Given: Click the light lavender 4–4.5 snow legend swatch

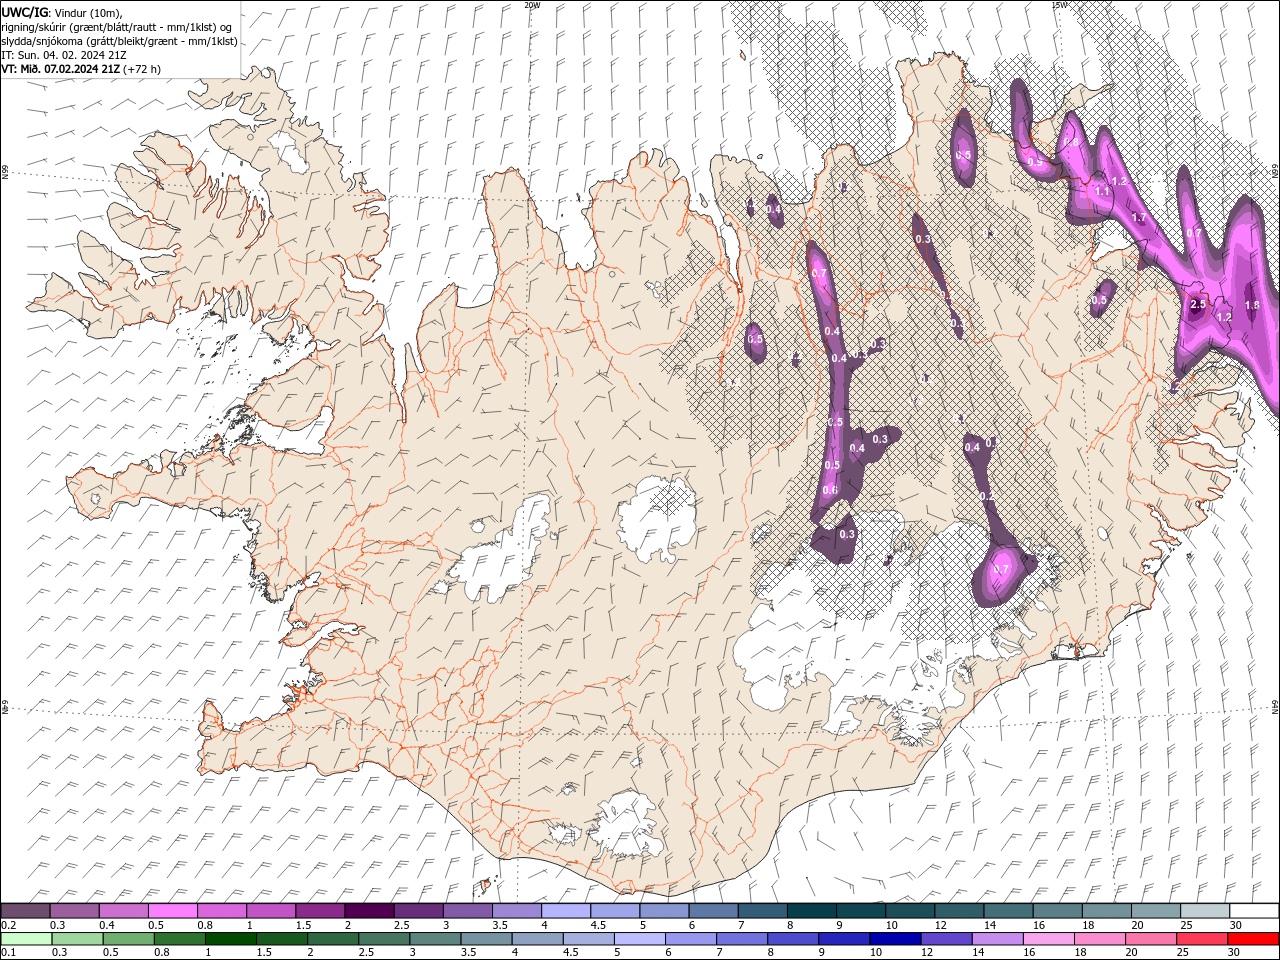Looking at the screenshot, I should click(x=566, y=911).
